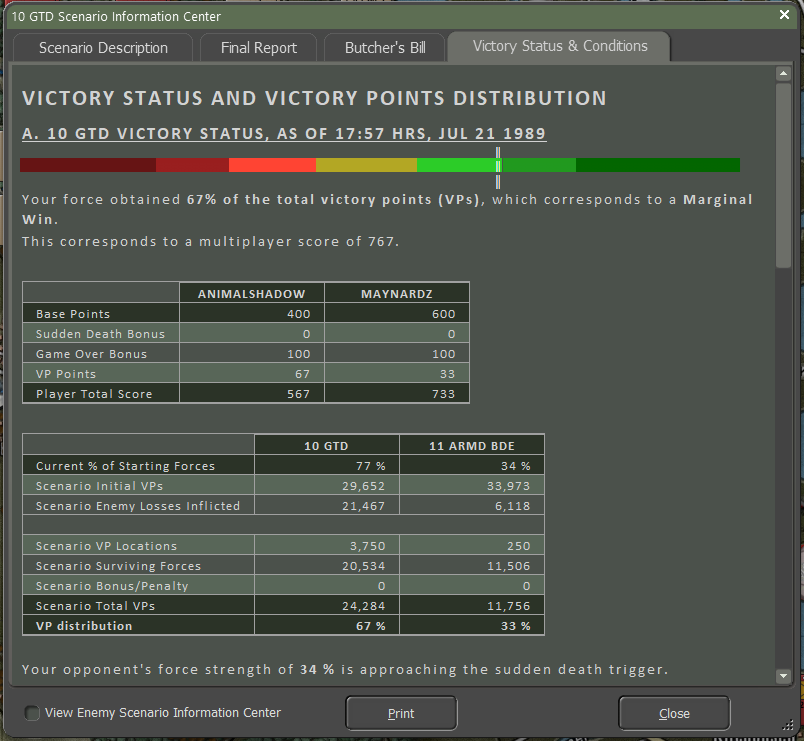
Task: Select the Victory Status & Conditions tab
Action: click(x=559, y=46)
